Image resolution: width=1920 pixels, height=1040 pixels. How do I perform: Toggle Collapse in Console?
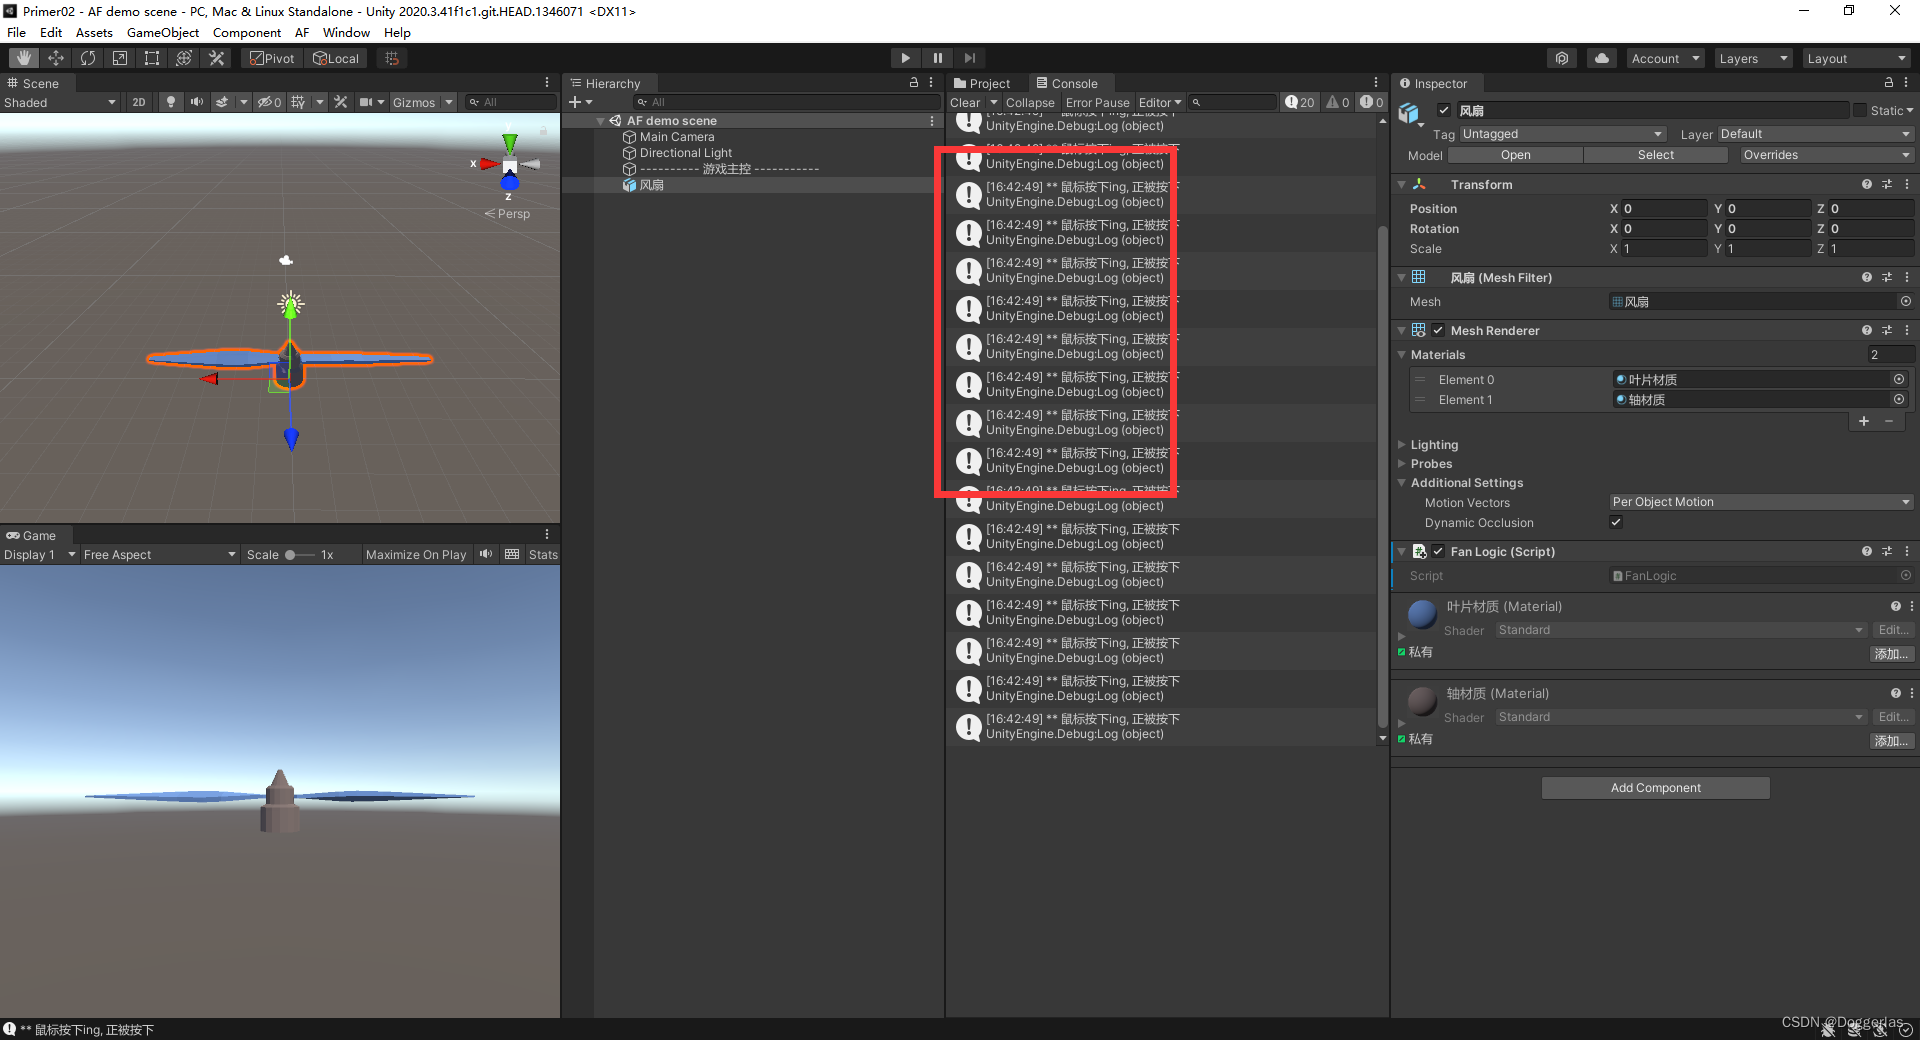coord(1030,102)
